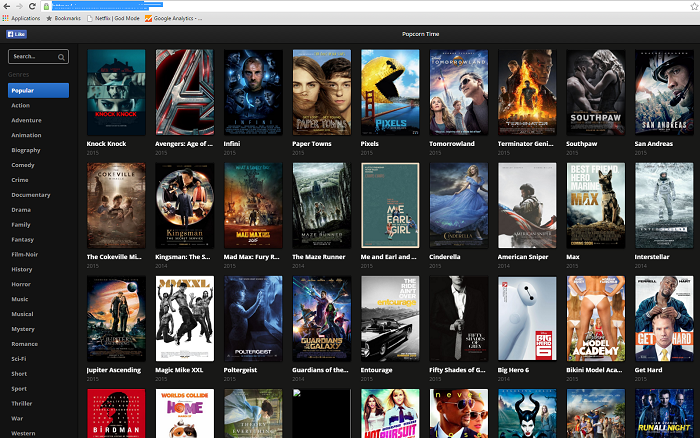Filter by Musical genre
Screen dimensions: 700x438
point(22,314)
